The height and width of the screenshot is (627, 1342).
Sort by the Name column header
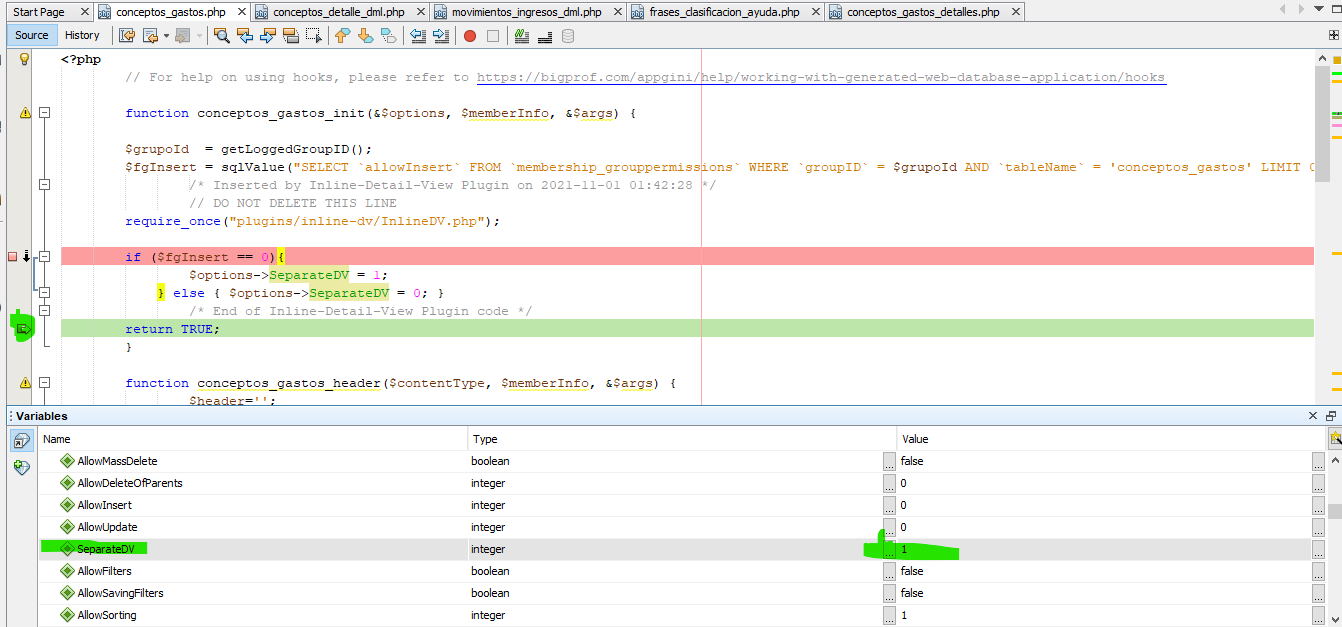pos(252,439)
